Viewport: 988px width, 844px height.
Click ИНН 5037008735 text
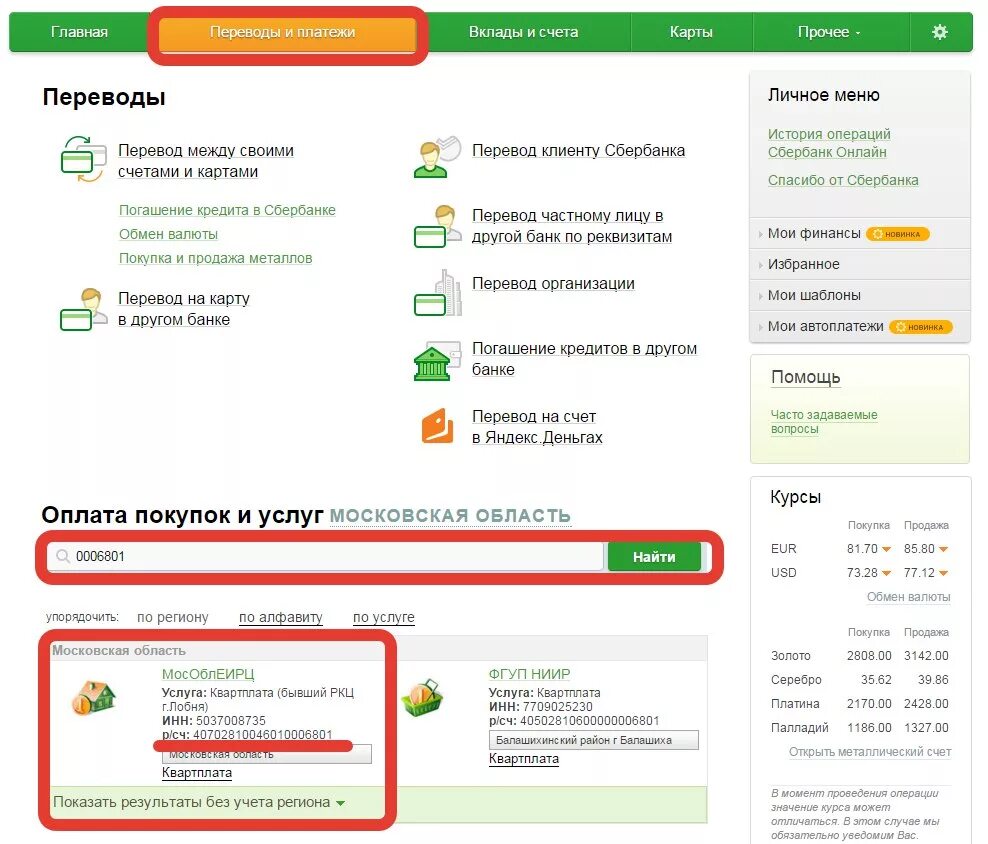214,720
